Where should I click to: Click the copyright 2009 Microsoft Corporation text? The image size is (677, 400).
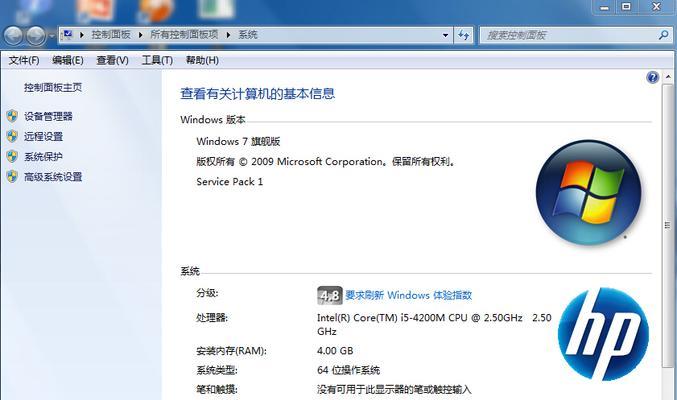tap(326, 162)
